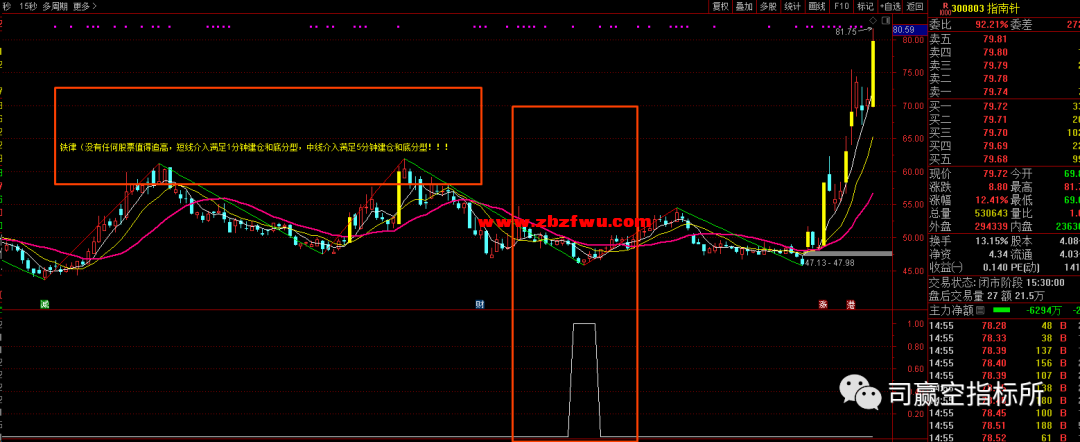The width and height of the screenshot is (1080, 442).
Task: Click the diamond icon above price axis
Action: (x=874, y=19)
